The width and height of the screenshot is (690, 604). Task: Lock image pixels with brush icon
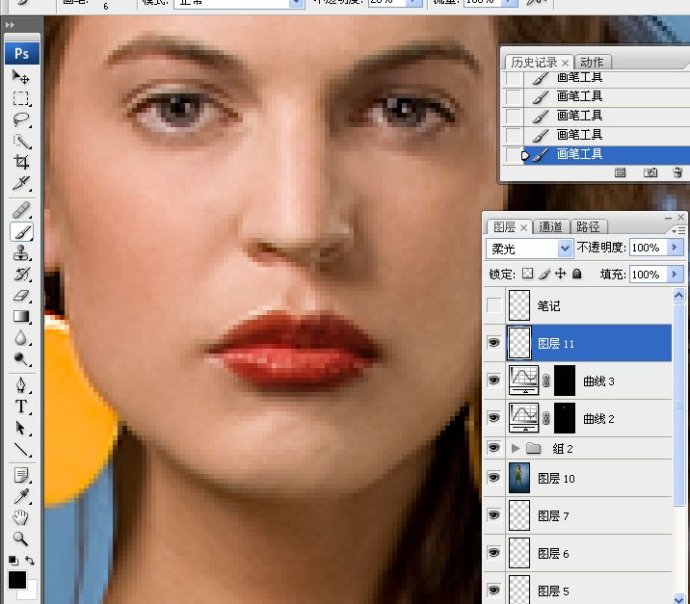544,274
